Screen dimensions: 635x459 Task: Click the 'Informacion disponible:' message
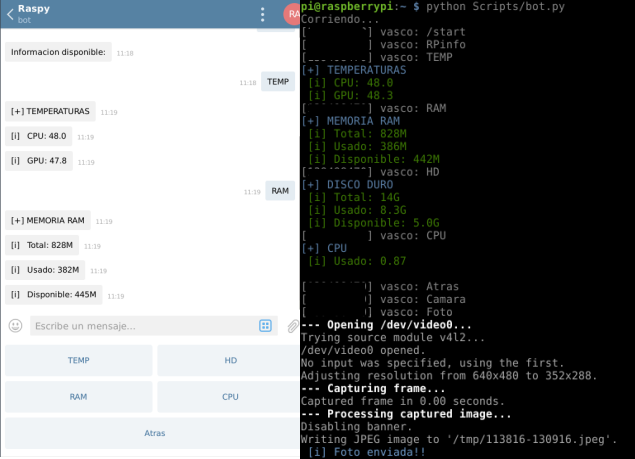point(59,52)
